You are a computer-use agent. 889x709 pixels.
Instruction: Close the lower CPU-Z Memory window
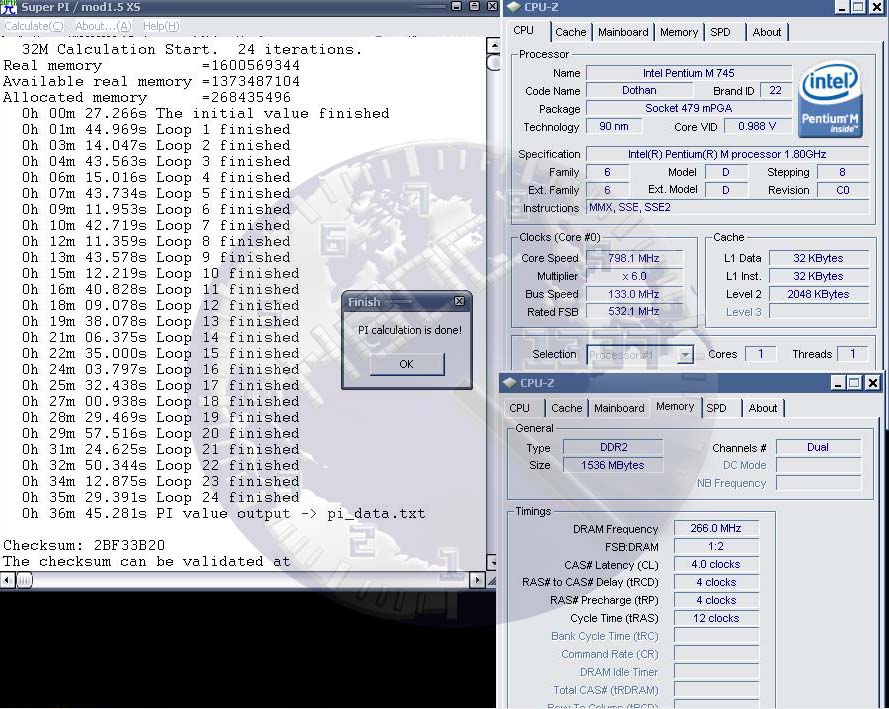(x=873, y=383)
